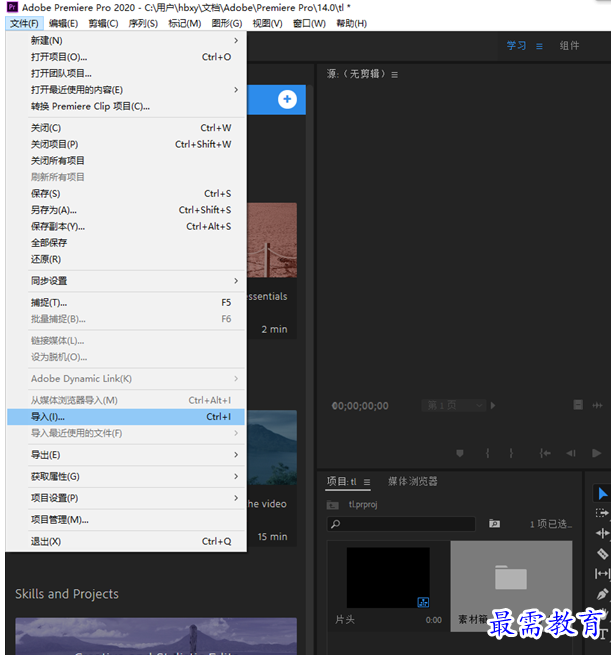Select the 片头 sequence thumbnail
The height and width of the screenshot is (655, 611).
388,578
